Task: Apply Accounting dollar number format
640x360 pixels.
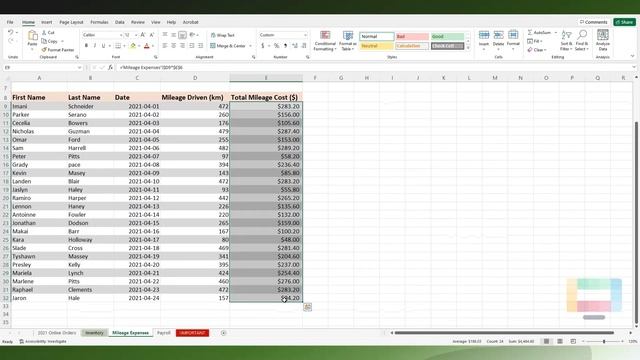Action: point(262,46)
